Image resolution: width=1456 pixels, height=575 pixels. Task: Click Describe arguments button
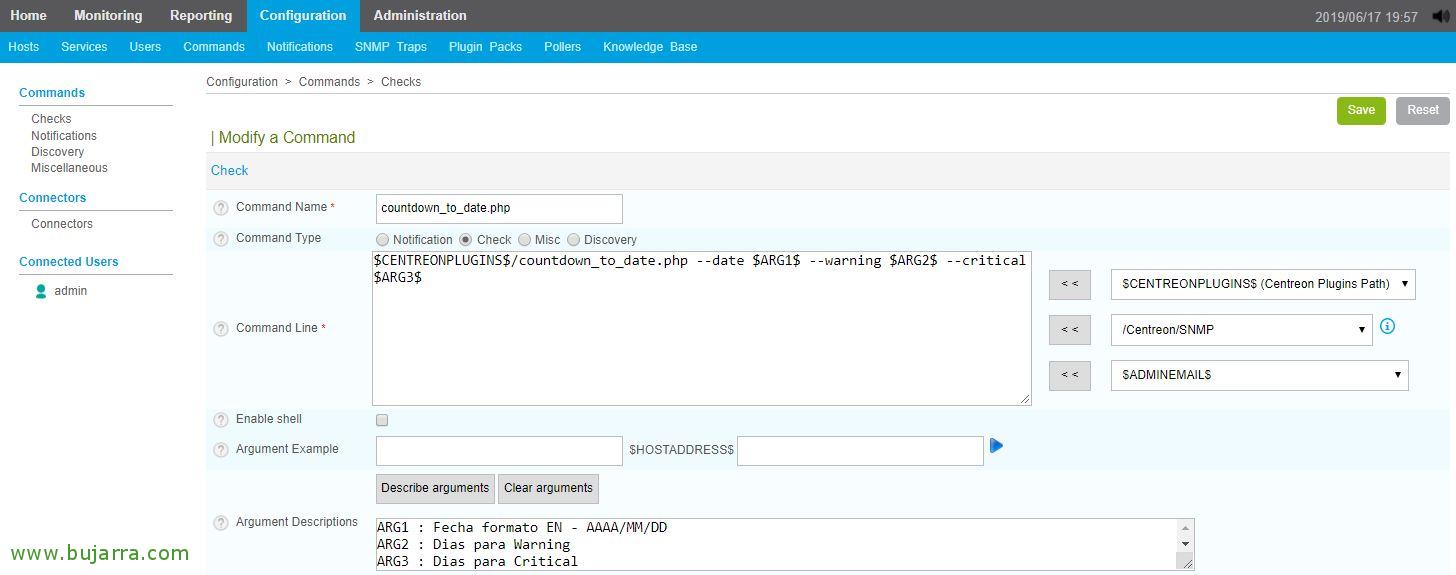click(x=435, y=488)
